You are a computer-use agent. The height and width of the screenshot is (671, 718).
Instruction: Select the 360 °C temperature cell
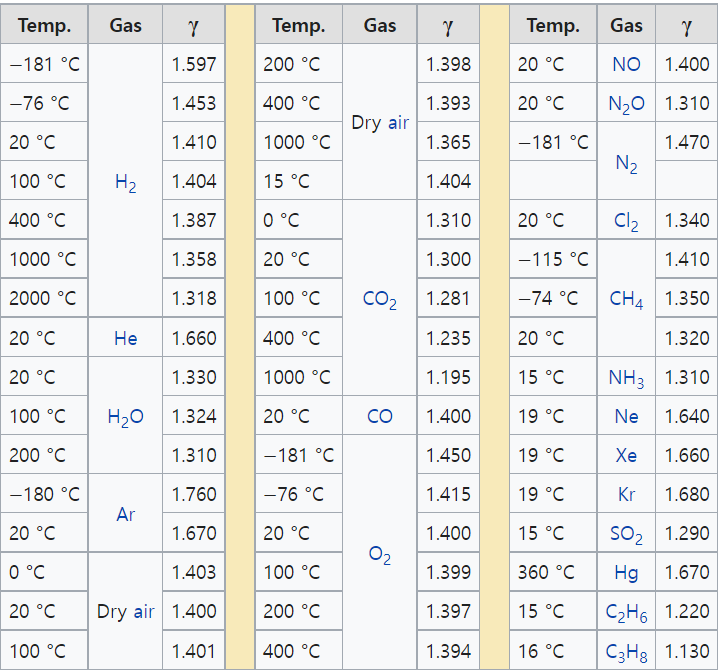[553, 572]
